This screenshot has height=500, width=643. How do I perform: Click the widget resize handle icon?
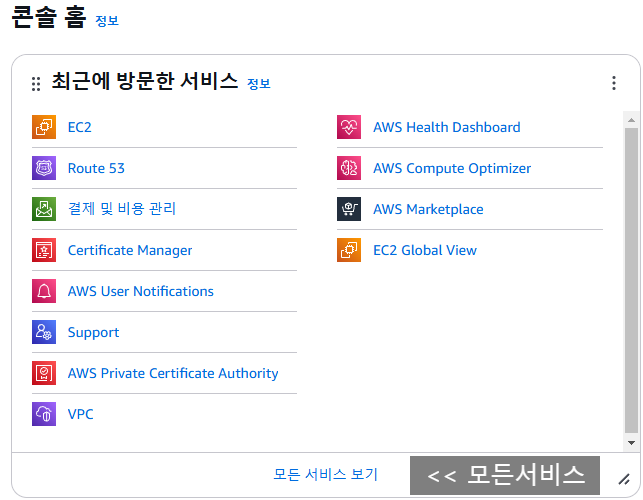point(624,479)
